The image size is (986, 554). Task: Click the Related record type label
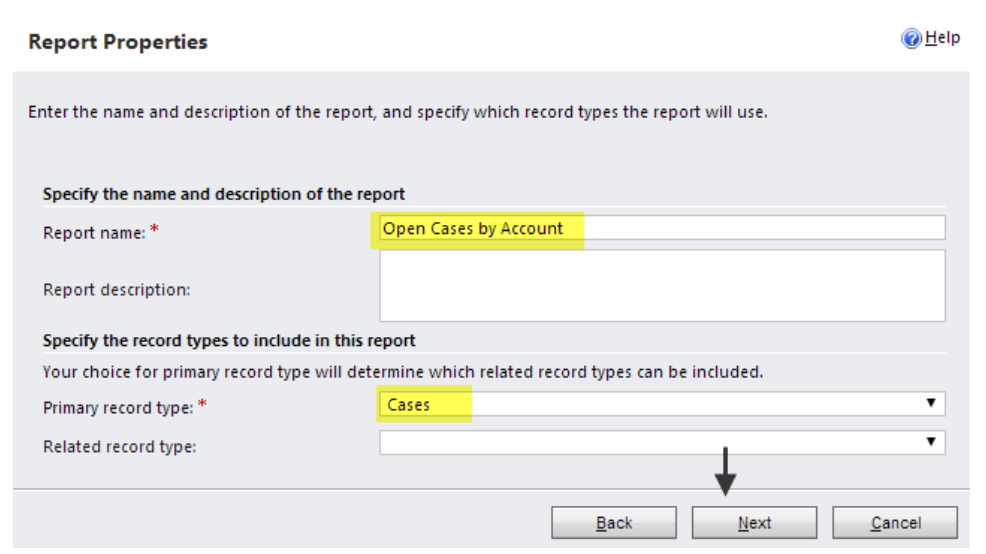tap(119, 446)
